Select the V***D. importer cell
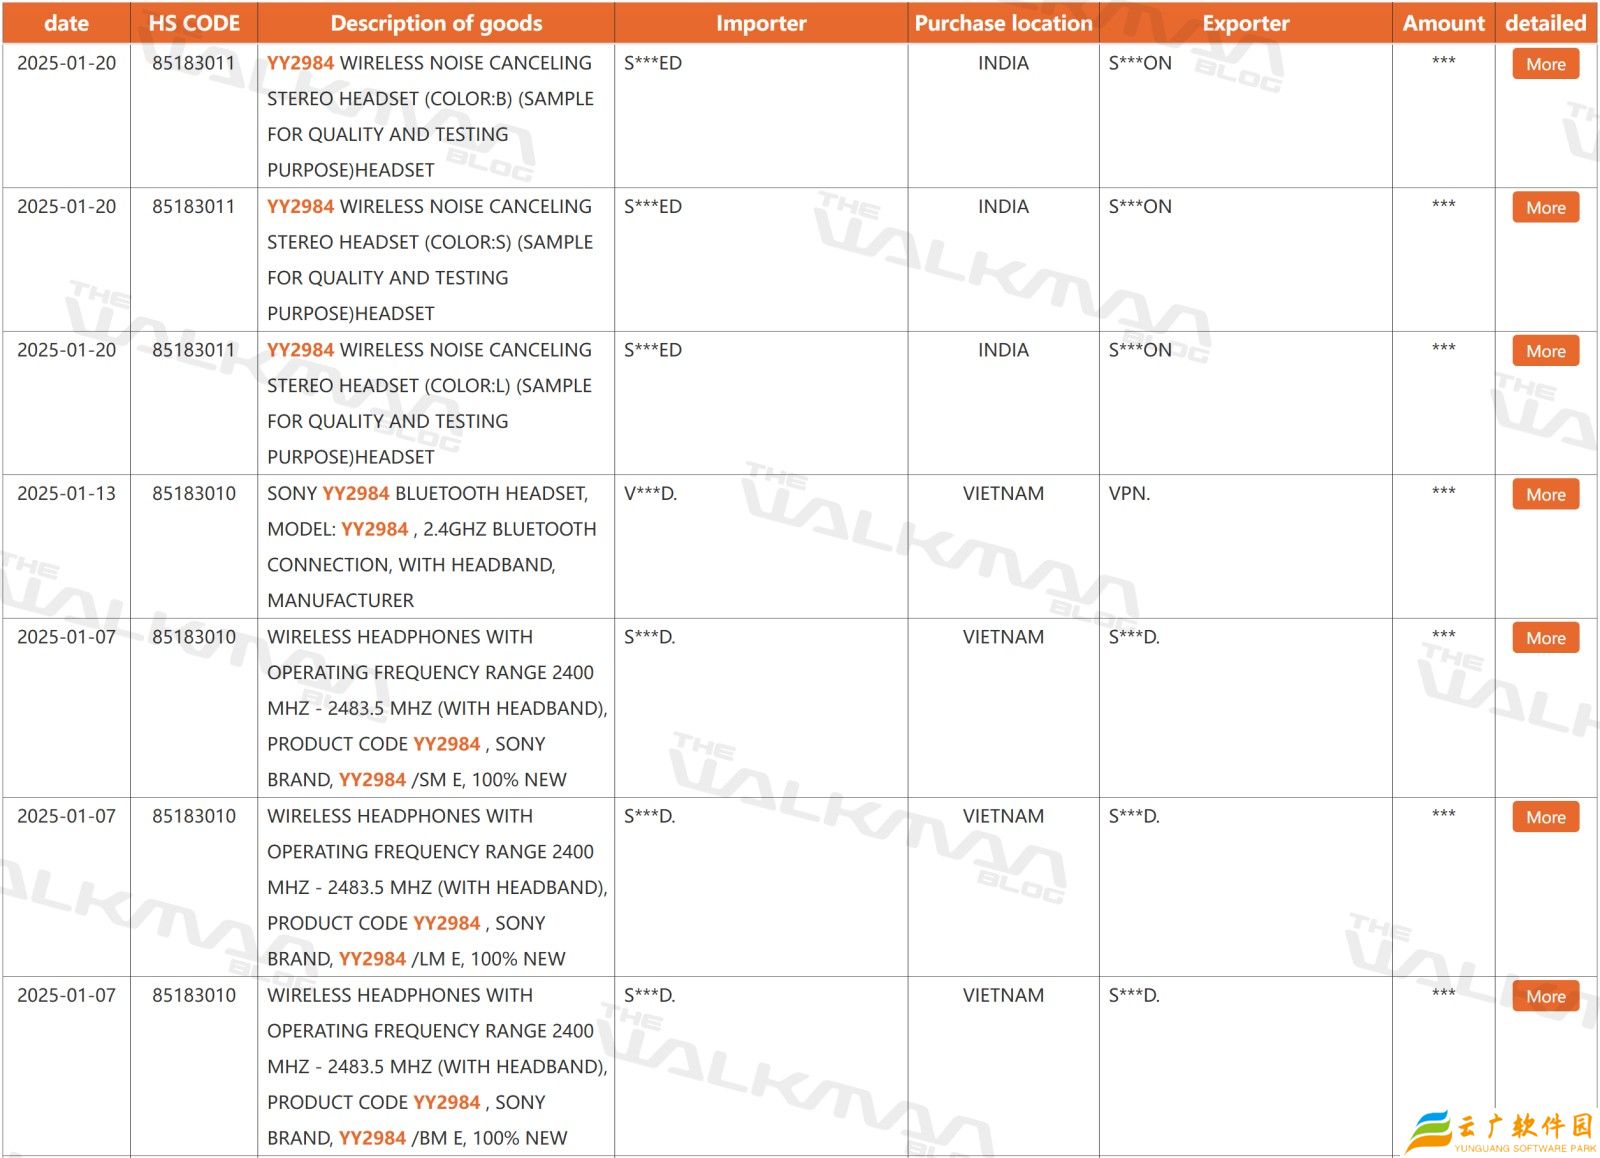Viewport: 1600px width, 1158px height. (x=650, y=494)
